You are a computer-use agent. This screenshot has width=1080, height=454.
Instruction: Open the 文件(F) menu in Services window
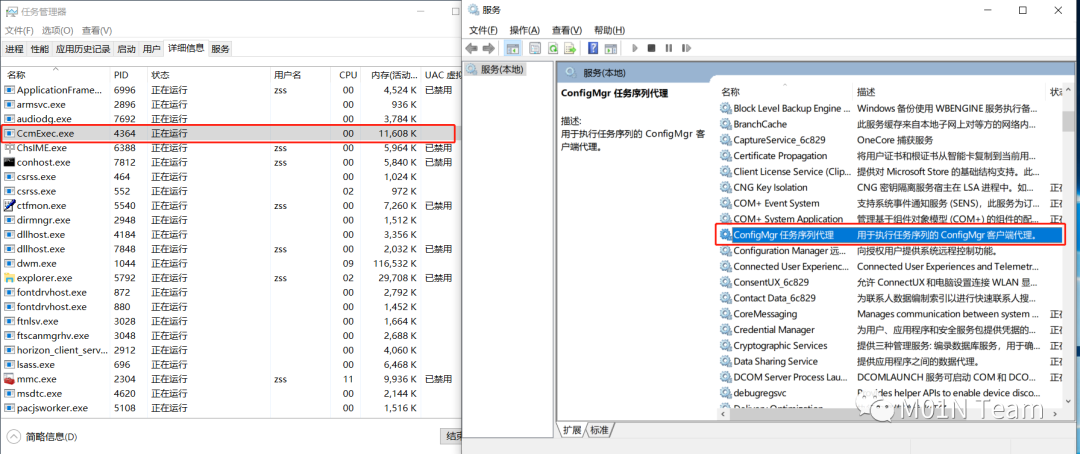pos(484,30)
